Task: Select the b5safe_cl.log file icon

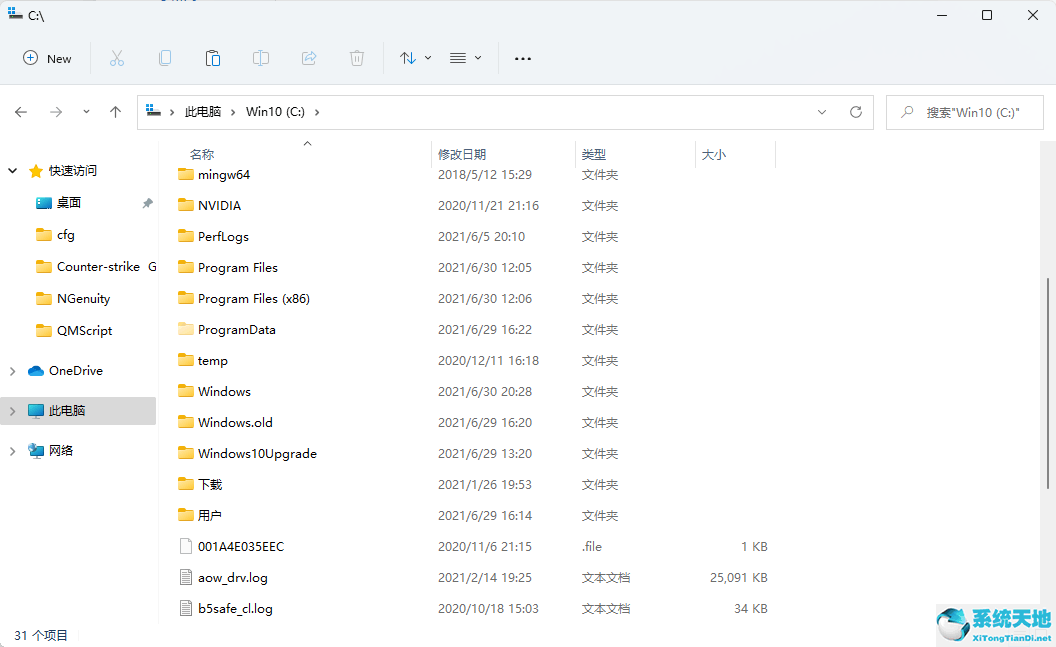Action: 186,608
